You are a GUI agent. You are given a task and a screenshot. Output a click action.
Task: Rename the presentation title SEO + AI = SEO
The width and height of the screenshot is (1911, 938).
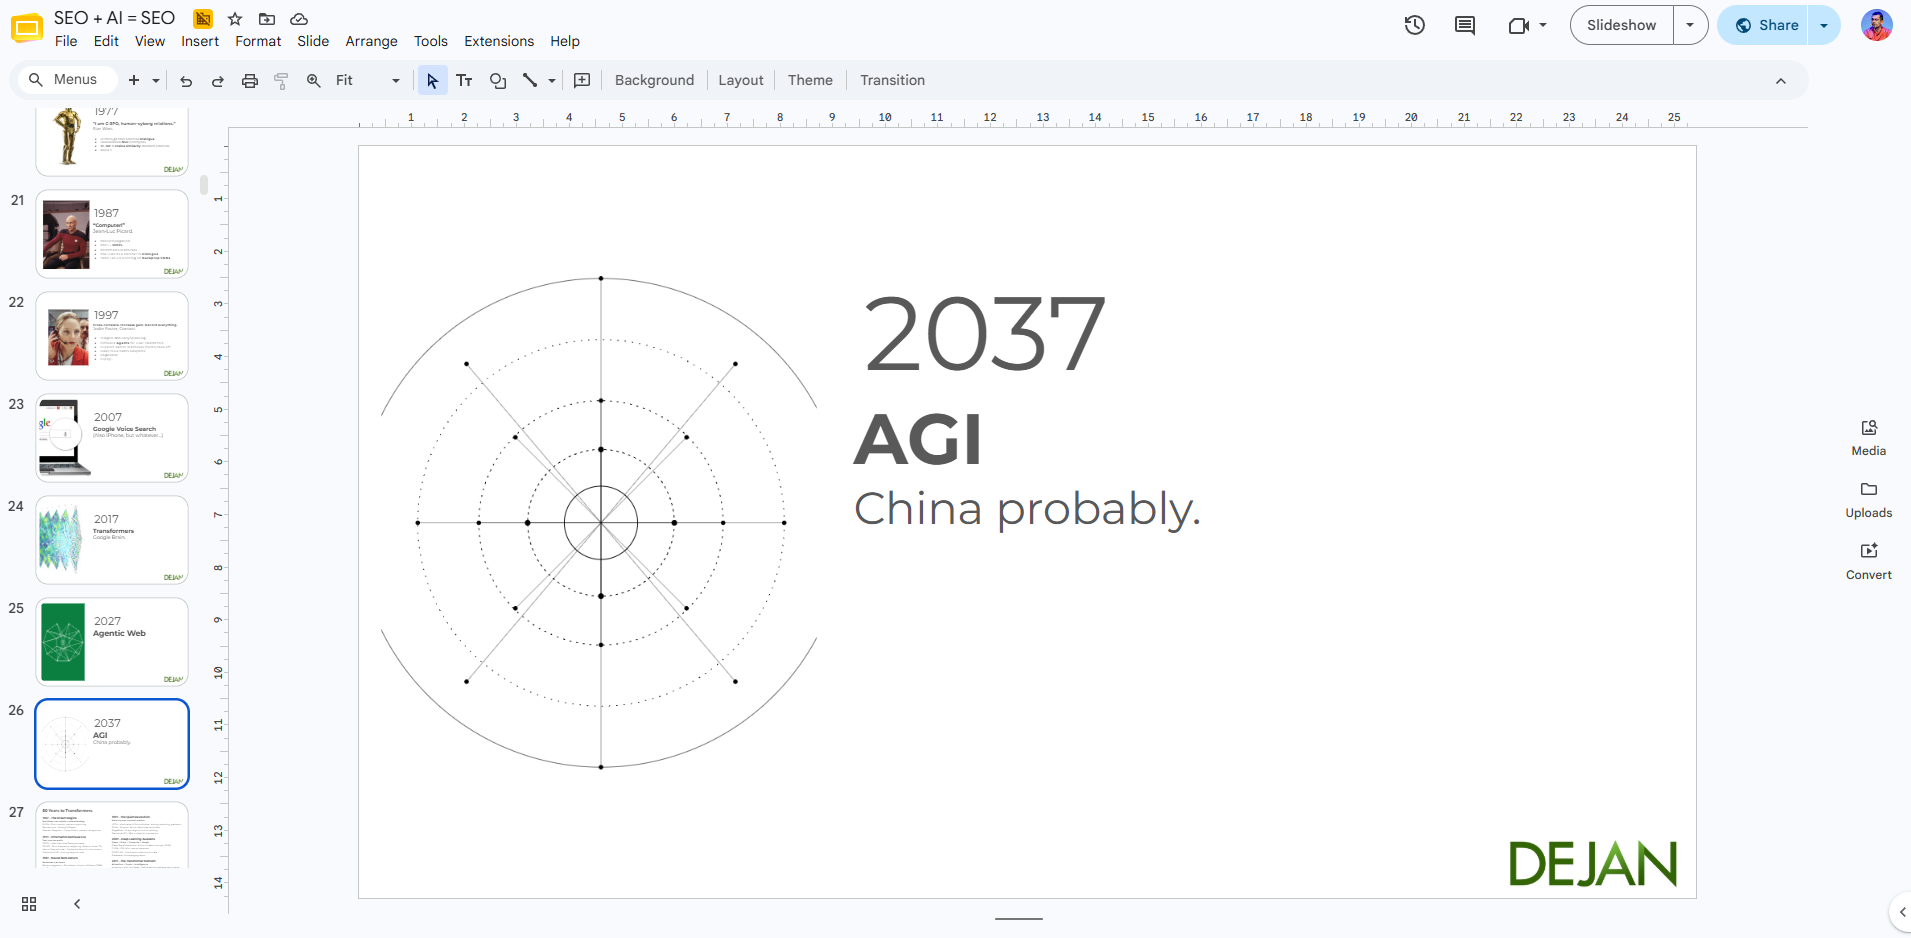point(114,18)
